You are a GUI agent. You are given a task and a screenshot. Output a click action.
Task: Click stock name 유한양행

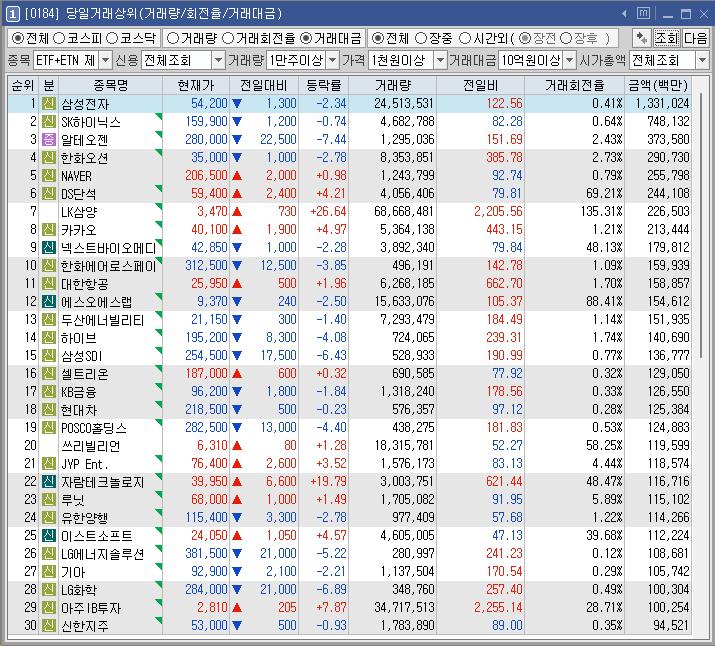[x=85, y=518]
